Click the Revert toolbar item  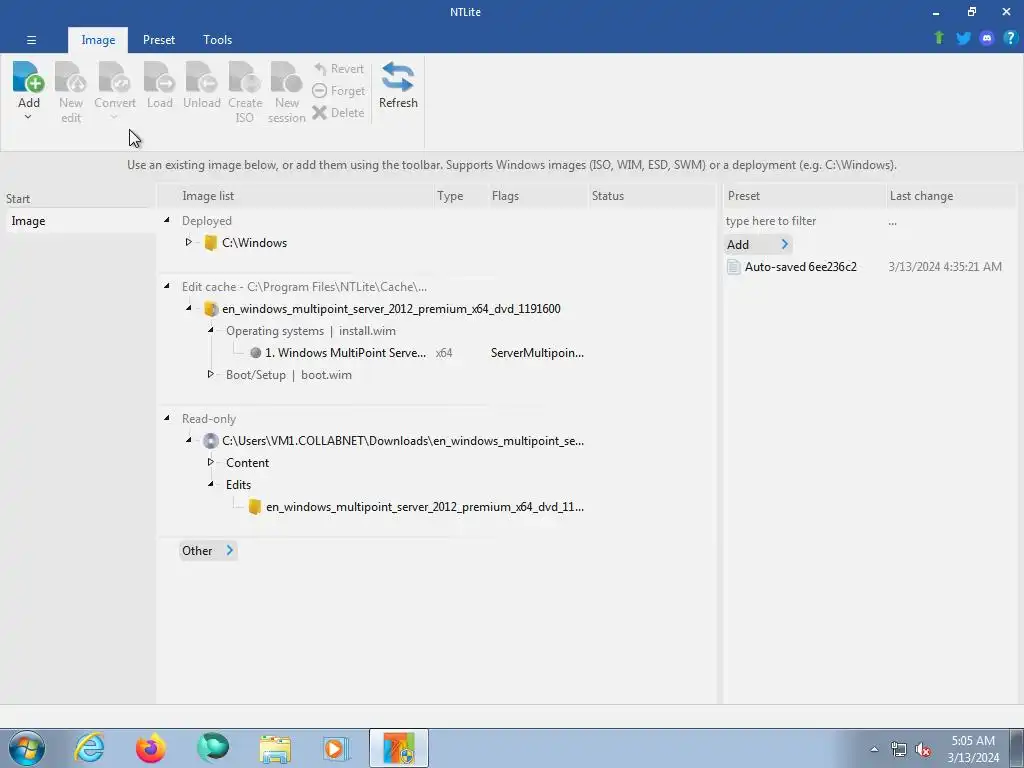click(338, 69)
